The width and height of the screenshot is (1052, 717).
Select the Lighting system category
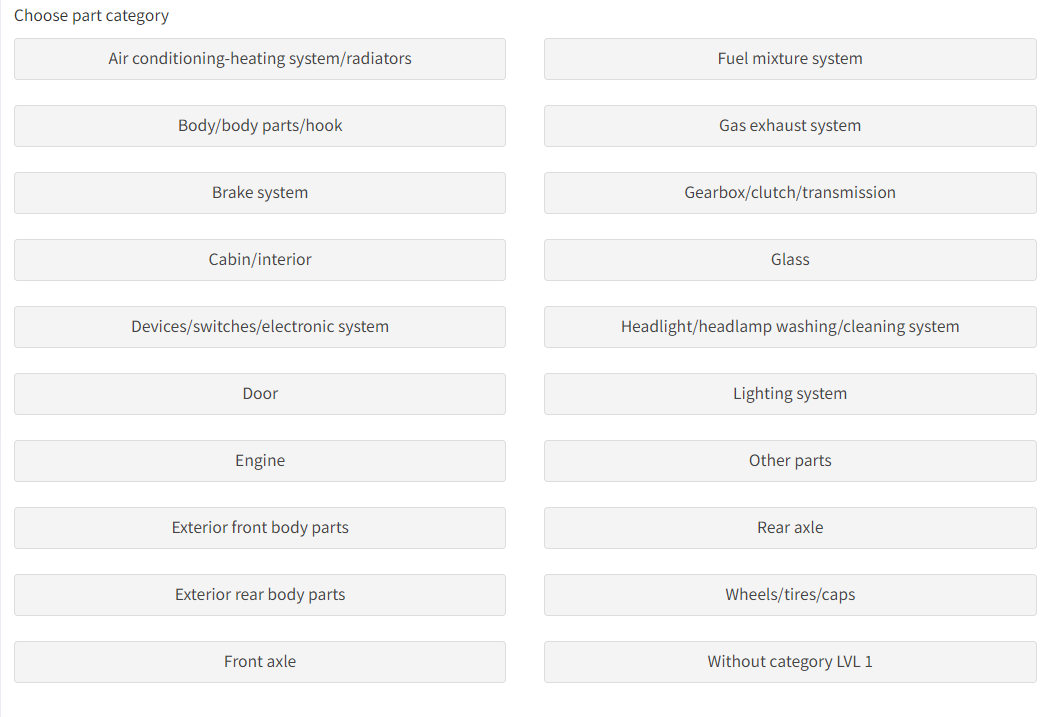790,394
